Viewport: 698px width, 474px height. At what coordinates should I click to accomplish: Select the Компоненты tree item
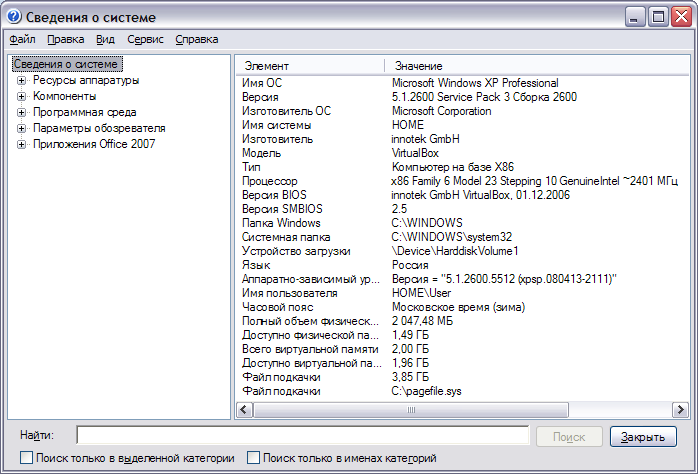pos(65,97)
